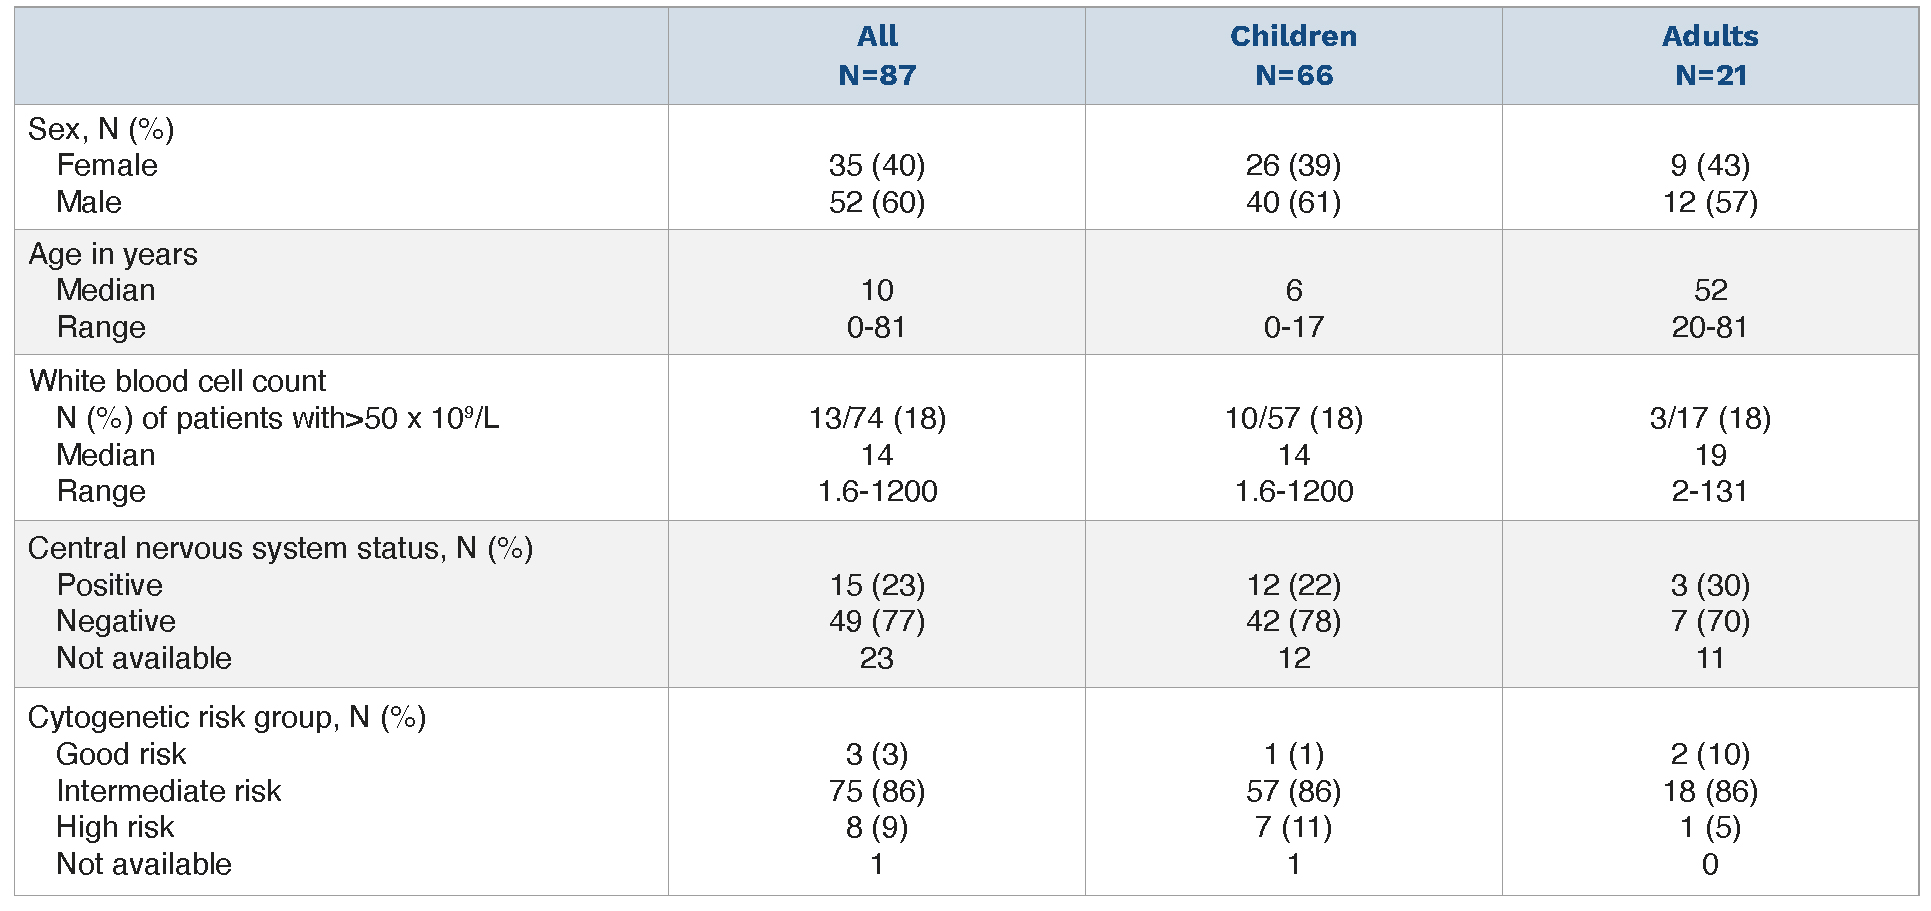The width and height of the screenshot is (1931, 911).
Task: Select the 'Adults N=21' column header
Action: click(1710, 56)
